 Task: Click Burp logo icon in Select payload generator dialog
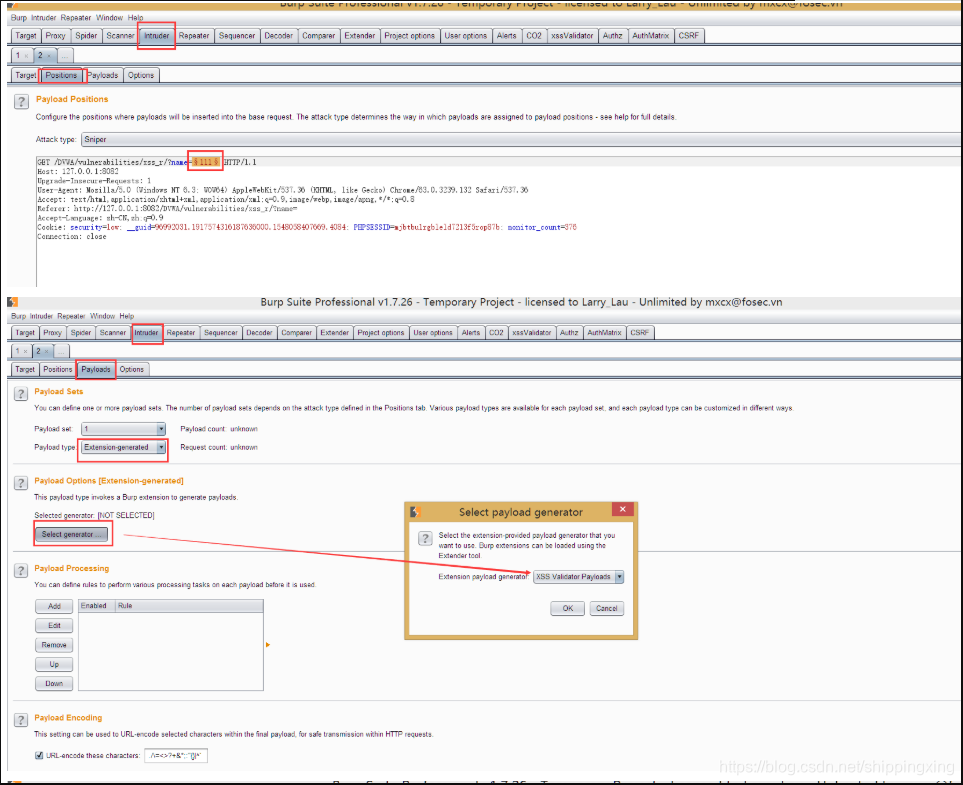tap(415, 512)
